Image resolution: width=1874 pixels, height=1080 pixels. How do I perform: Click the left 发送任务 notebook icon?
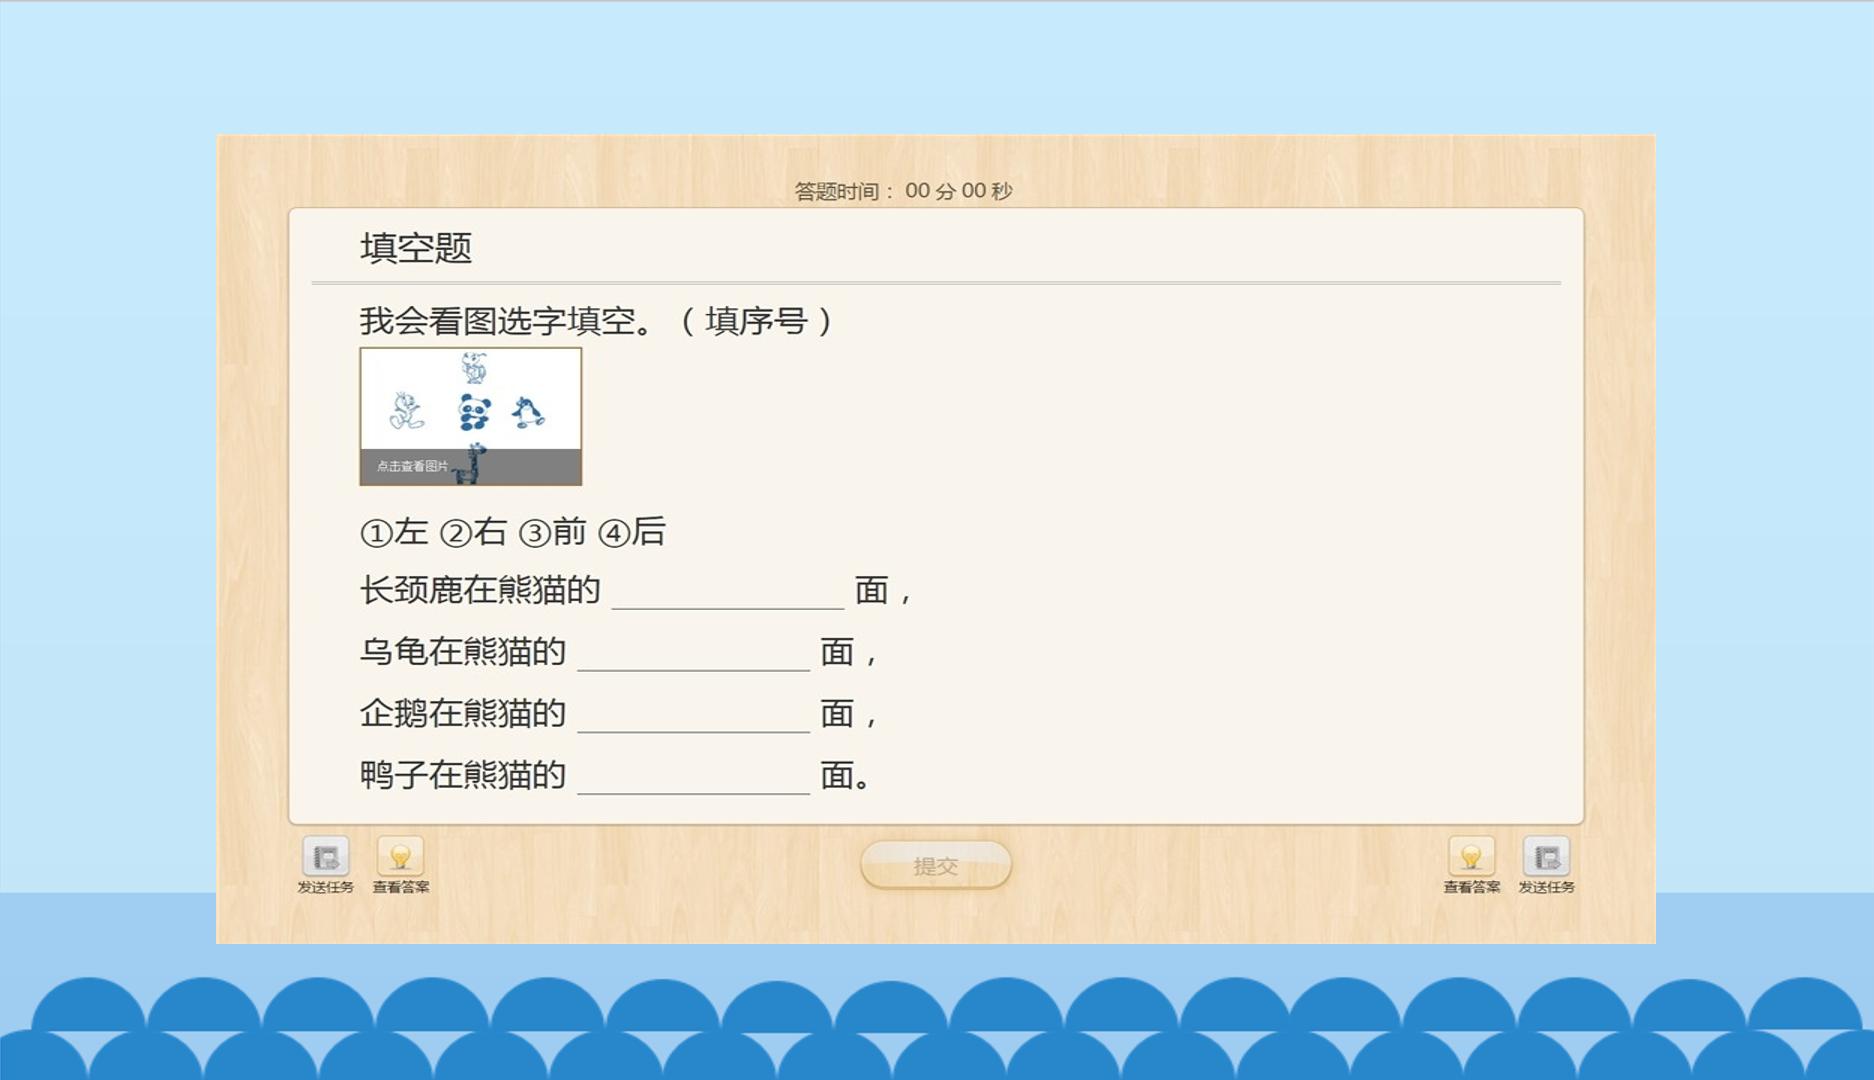326,857
